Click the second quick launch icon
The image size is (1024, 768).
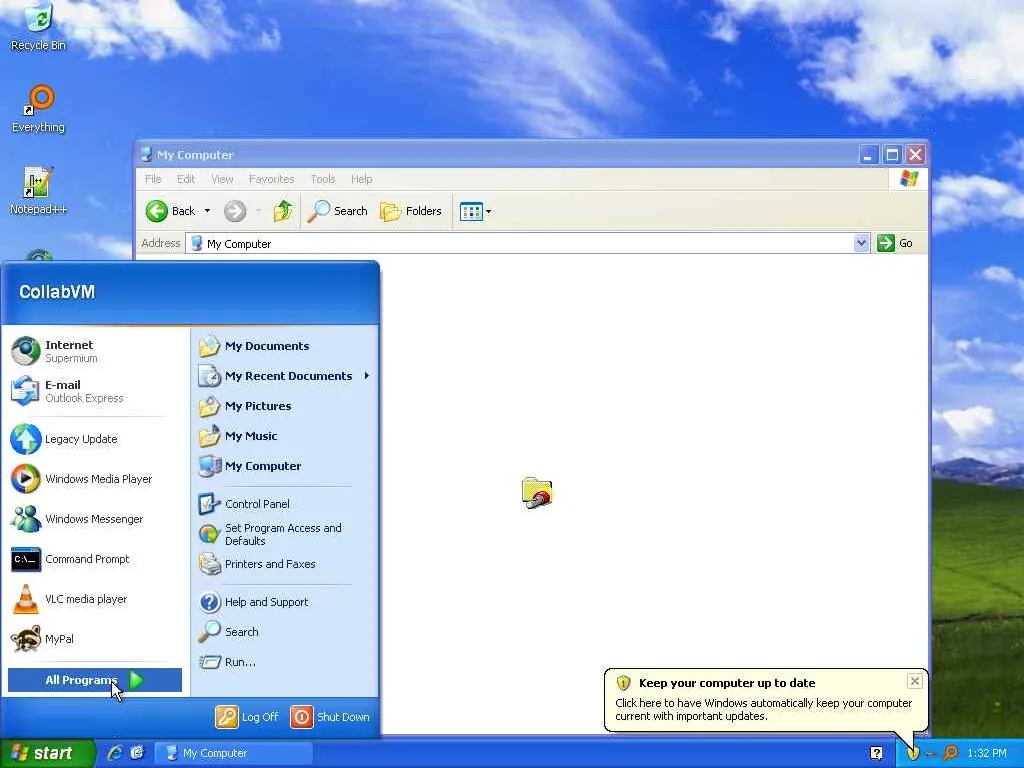pos(137,753)
